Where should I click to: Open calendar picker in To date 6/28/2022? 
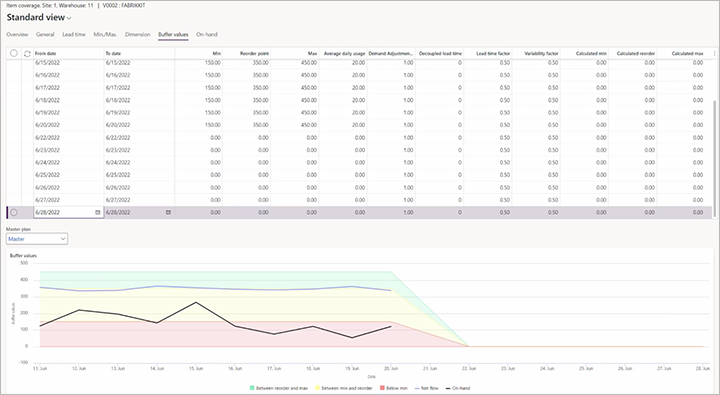(x=168, y=212)
